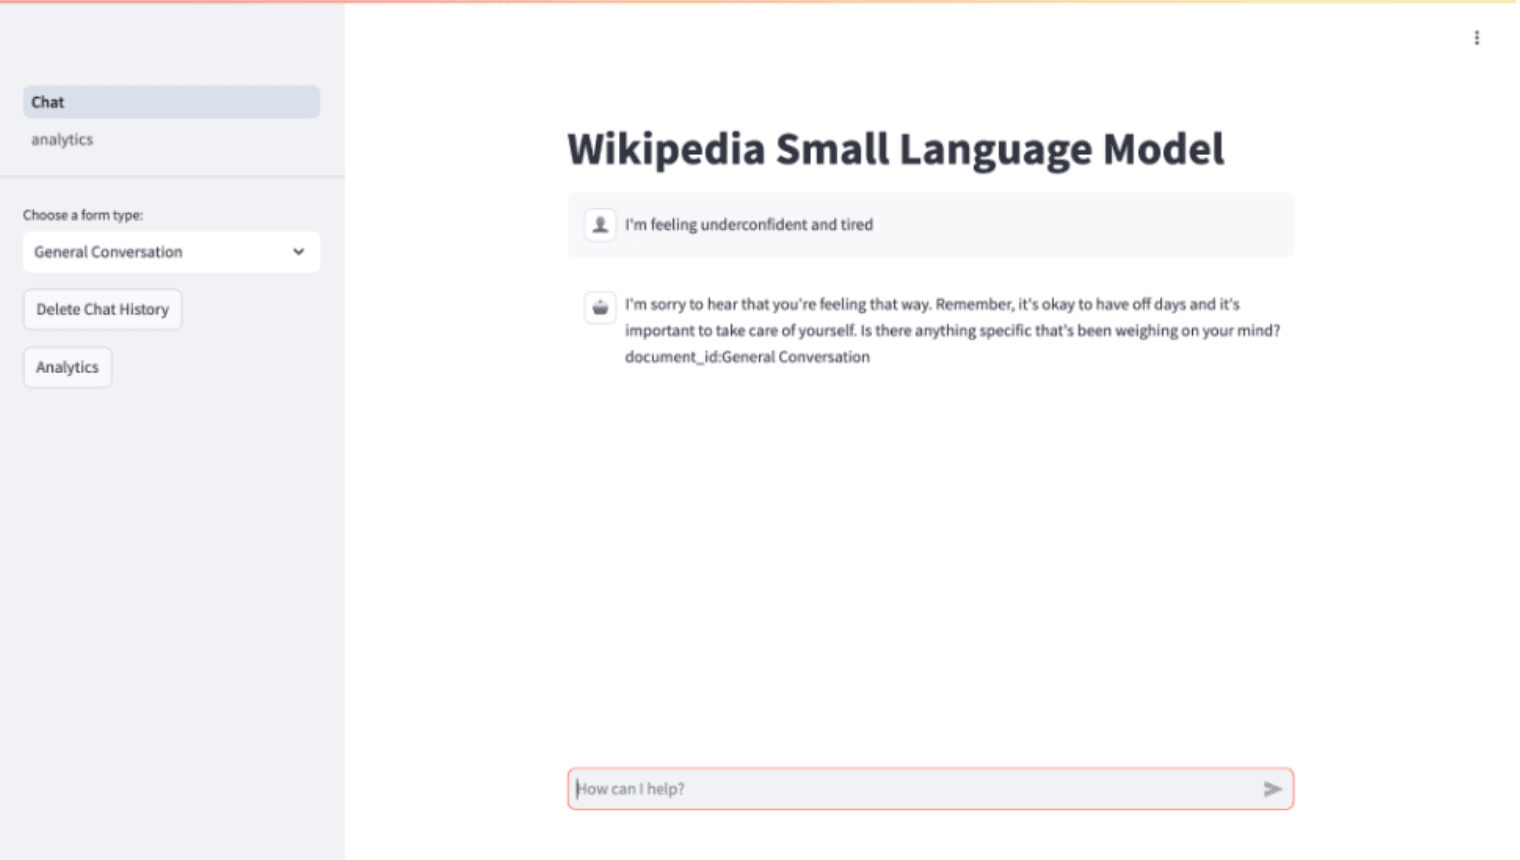Click the 'document_id:General Conversation' line

747,357
